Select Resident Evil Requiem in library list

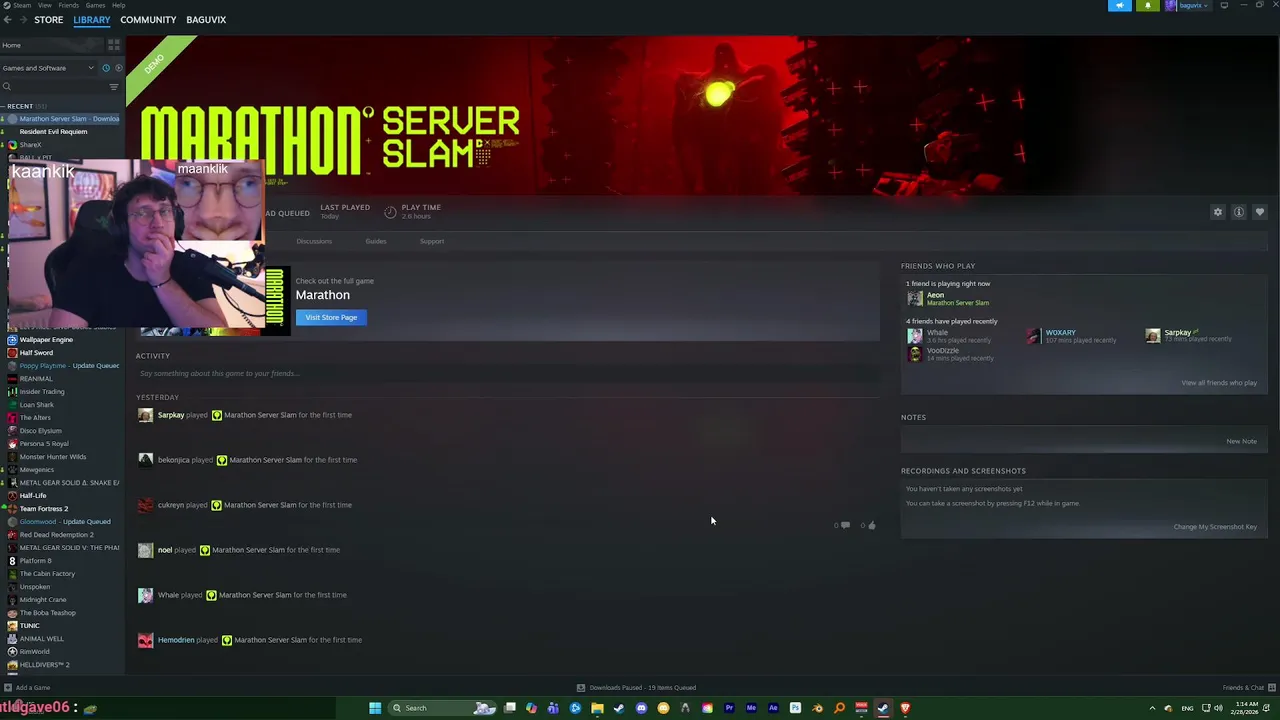point(54,131)
